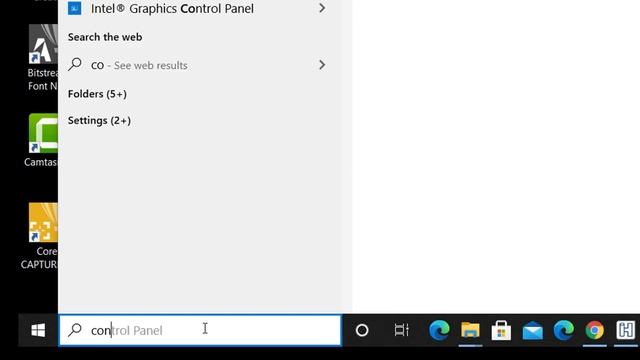Viewport: 640px width, 360px height.
Task: Expand Intel Graphics Control Panel arrow
Action: [x=322, y=8]
